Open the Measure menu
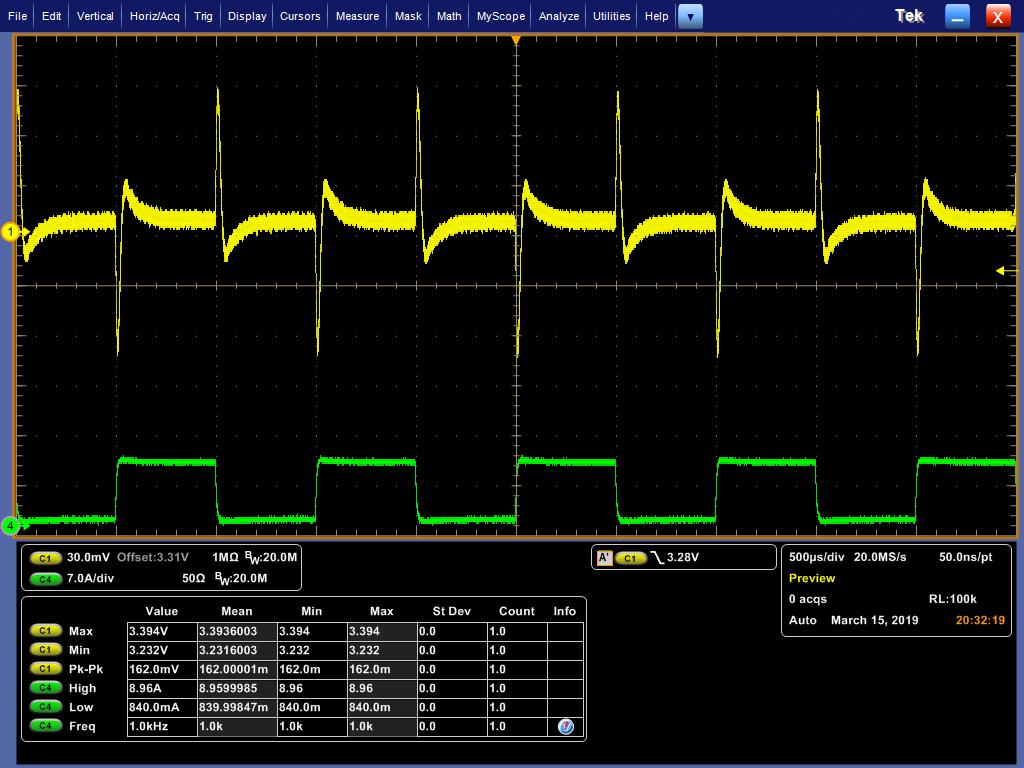 tap(357, 16)
